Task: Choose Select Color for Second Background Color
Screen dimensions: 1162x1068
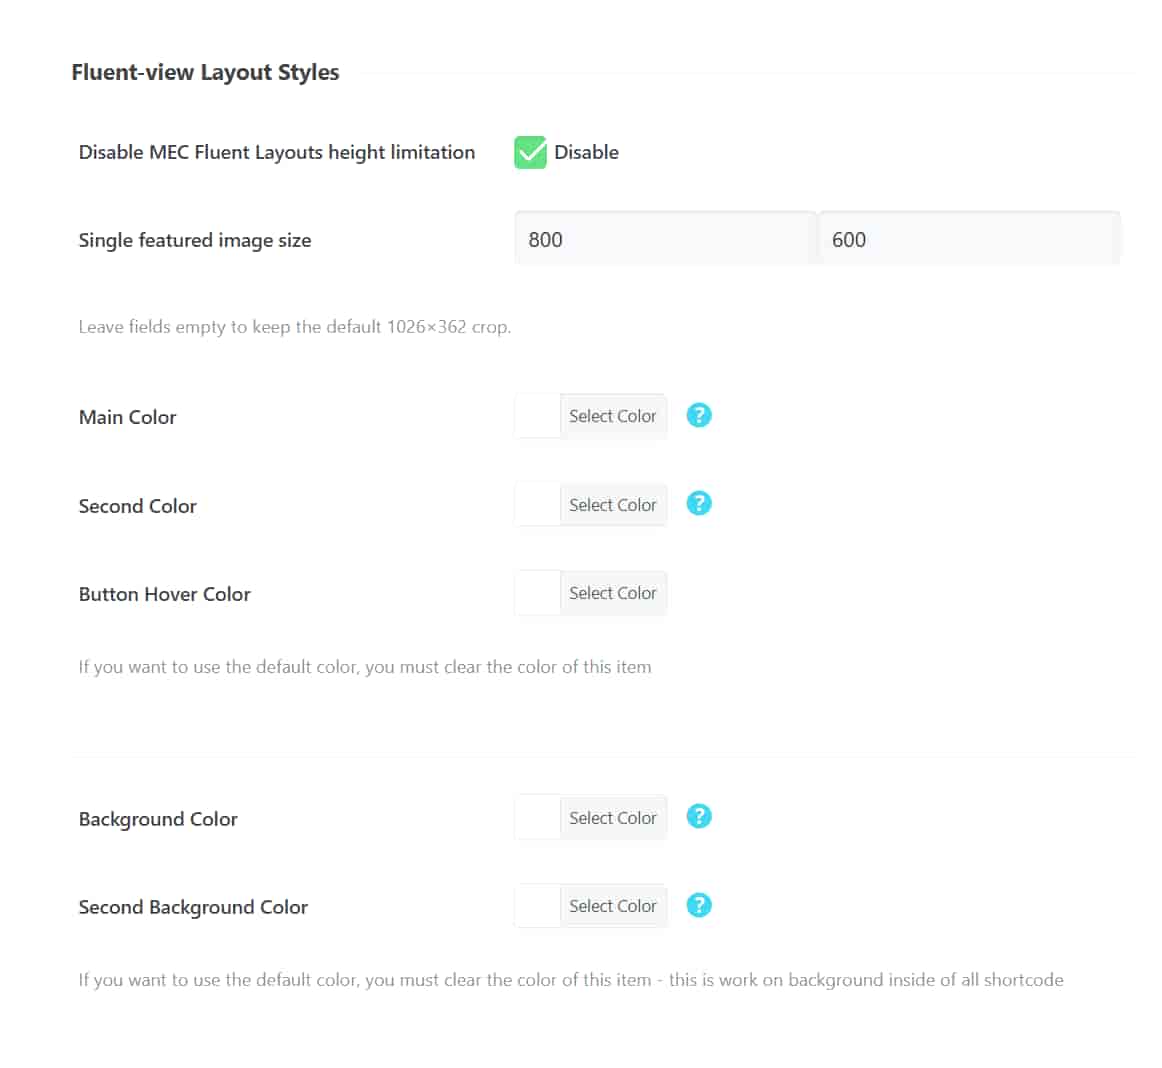Action: pos(612,906)
